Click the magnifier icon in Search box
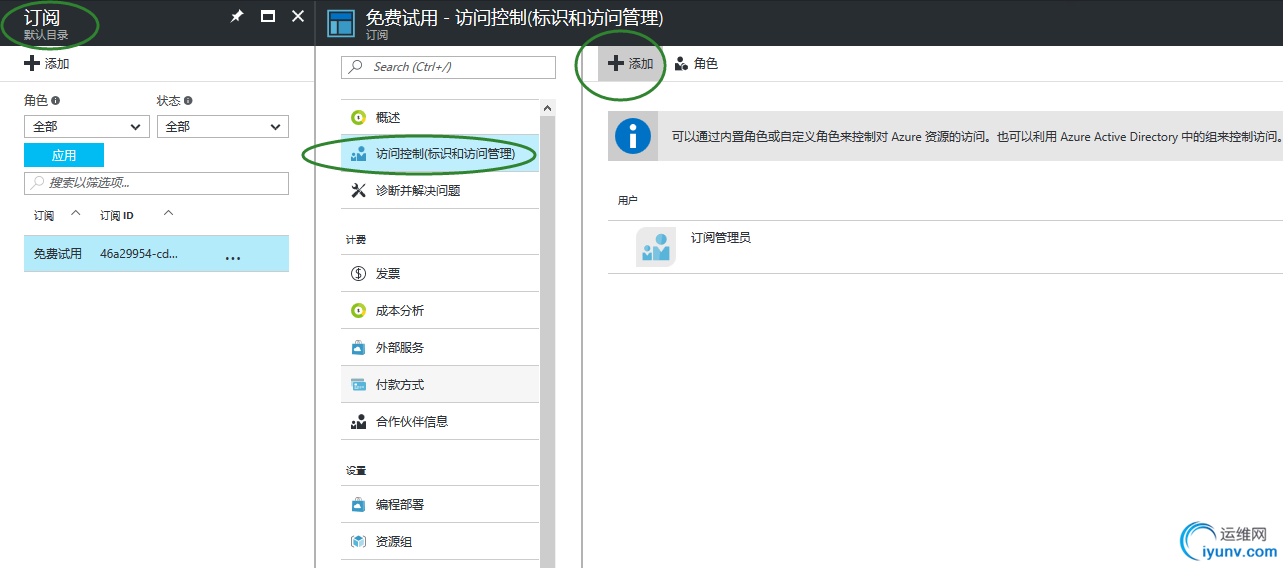 pos(357,67)
